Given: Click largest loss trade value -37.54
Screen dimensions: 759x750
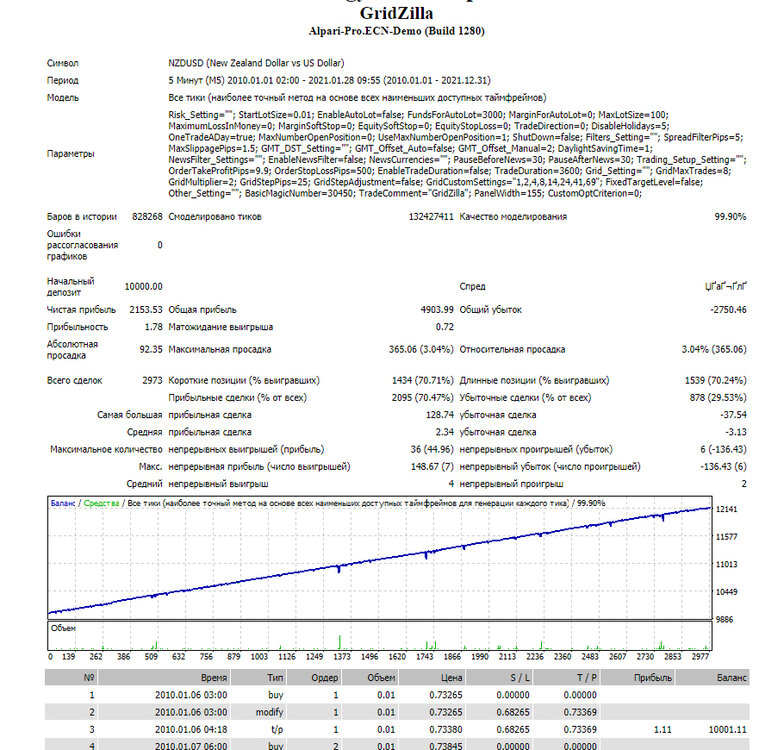Looking at the screenshot, I should [x=733, y=415].
